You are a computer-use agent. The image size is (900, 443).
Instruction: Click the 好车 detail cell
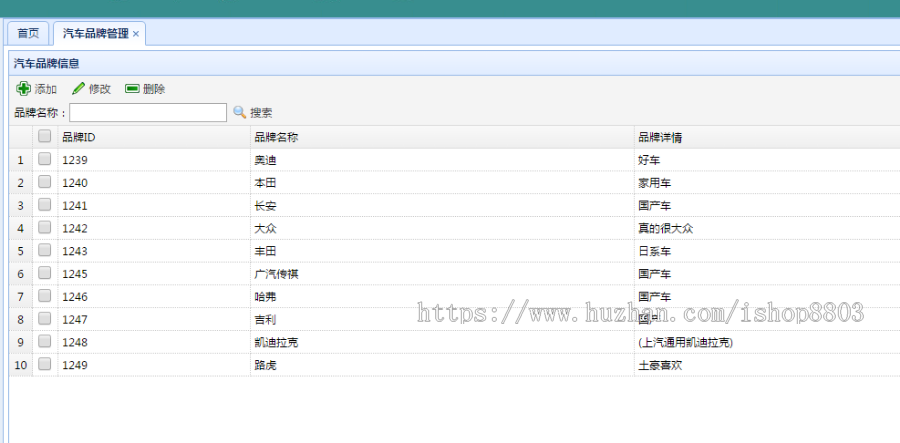tap(767, 160)
